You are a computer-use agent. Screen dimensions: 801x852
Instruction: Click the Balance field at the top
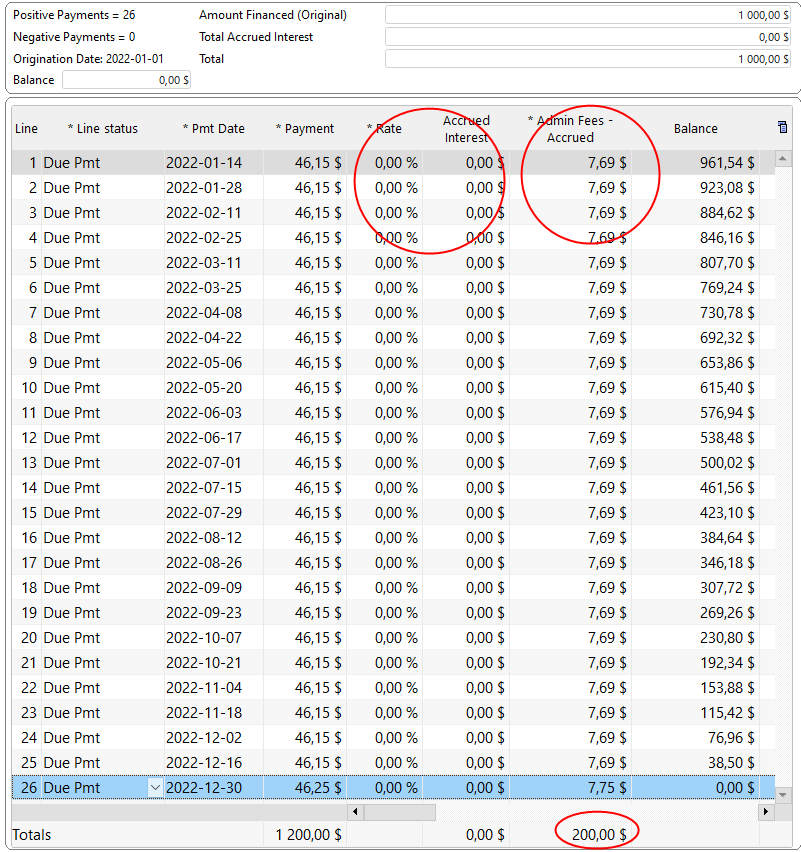pos(127,80)
